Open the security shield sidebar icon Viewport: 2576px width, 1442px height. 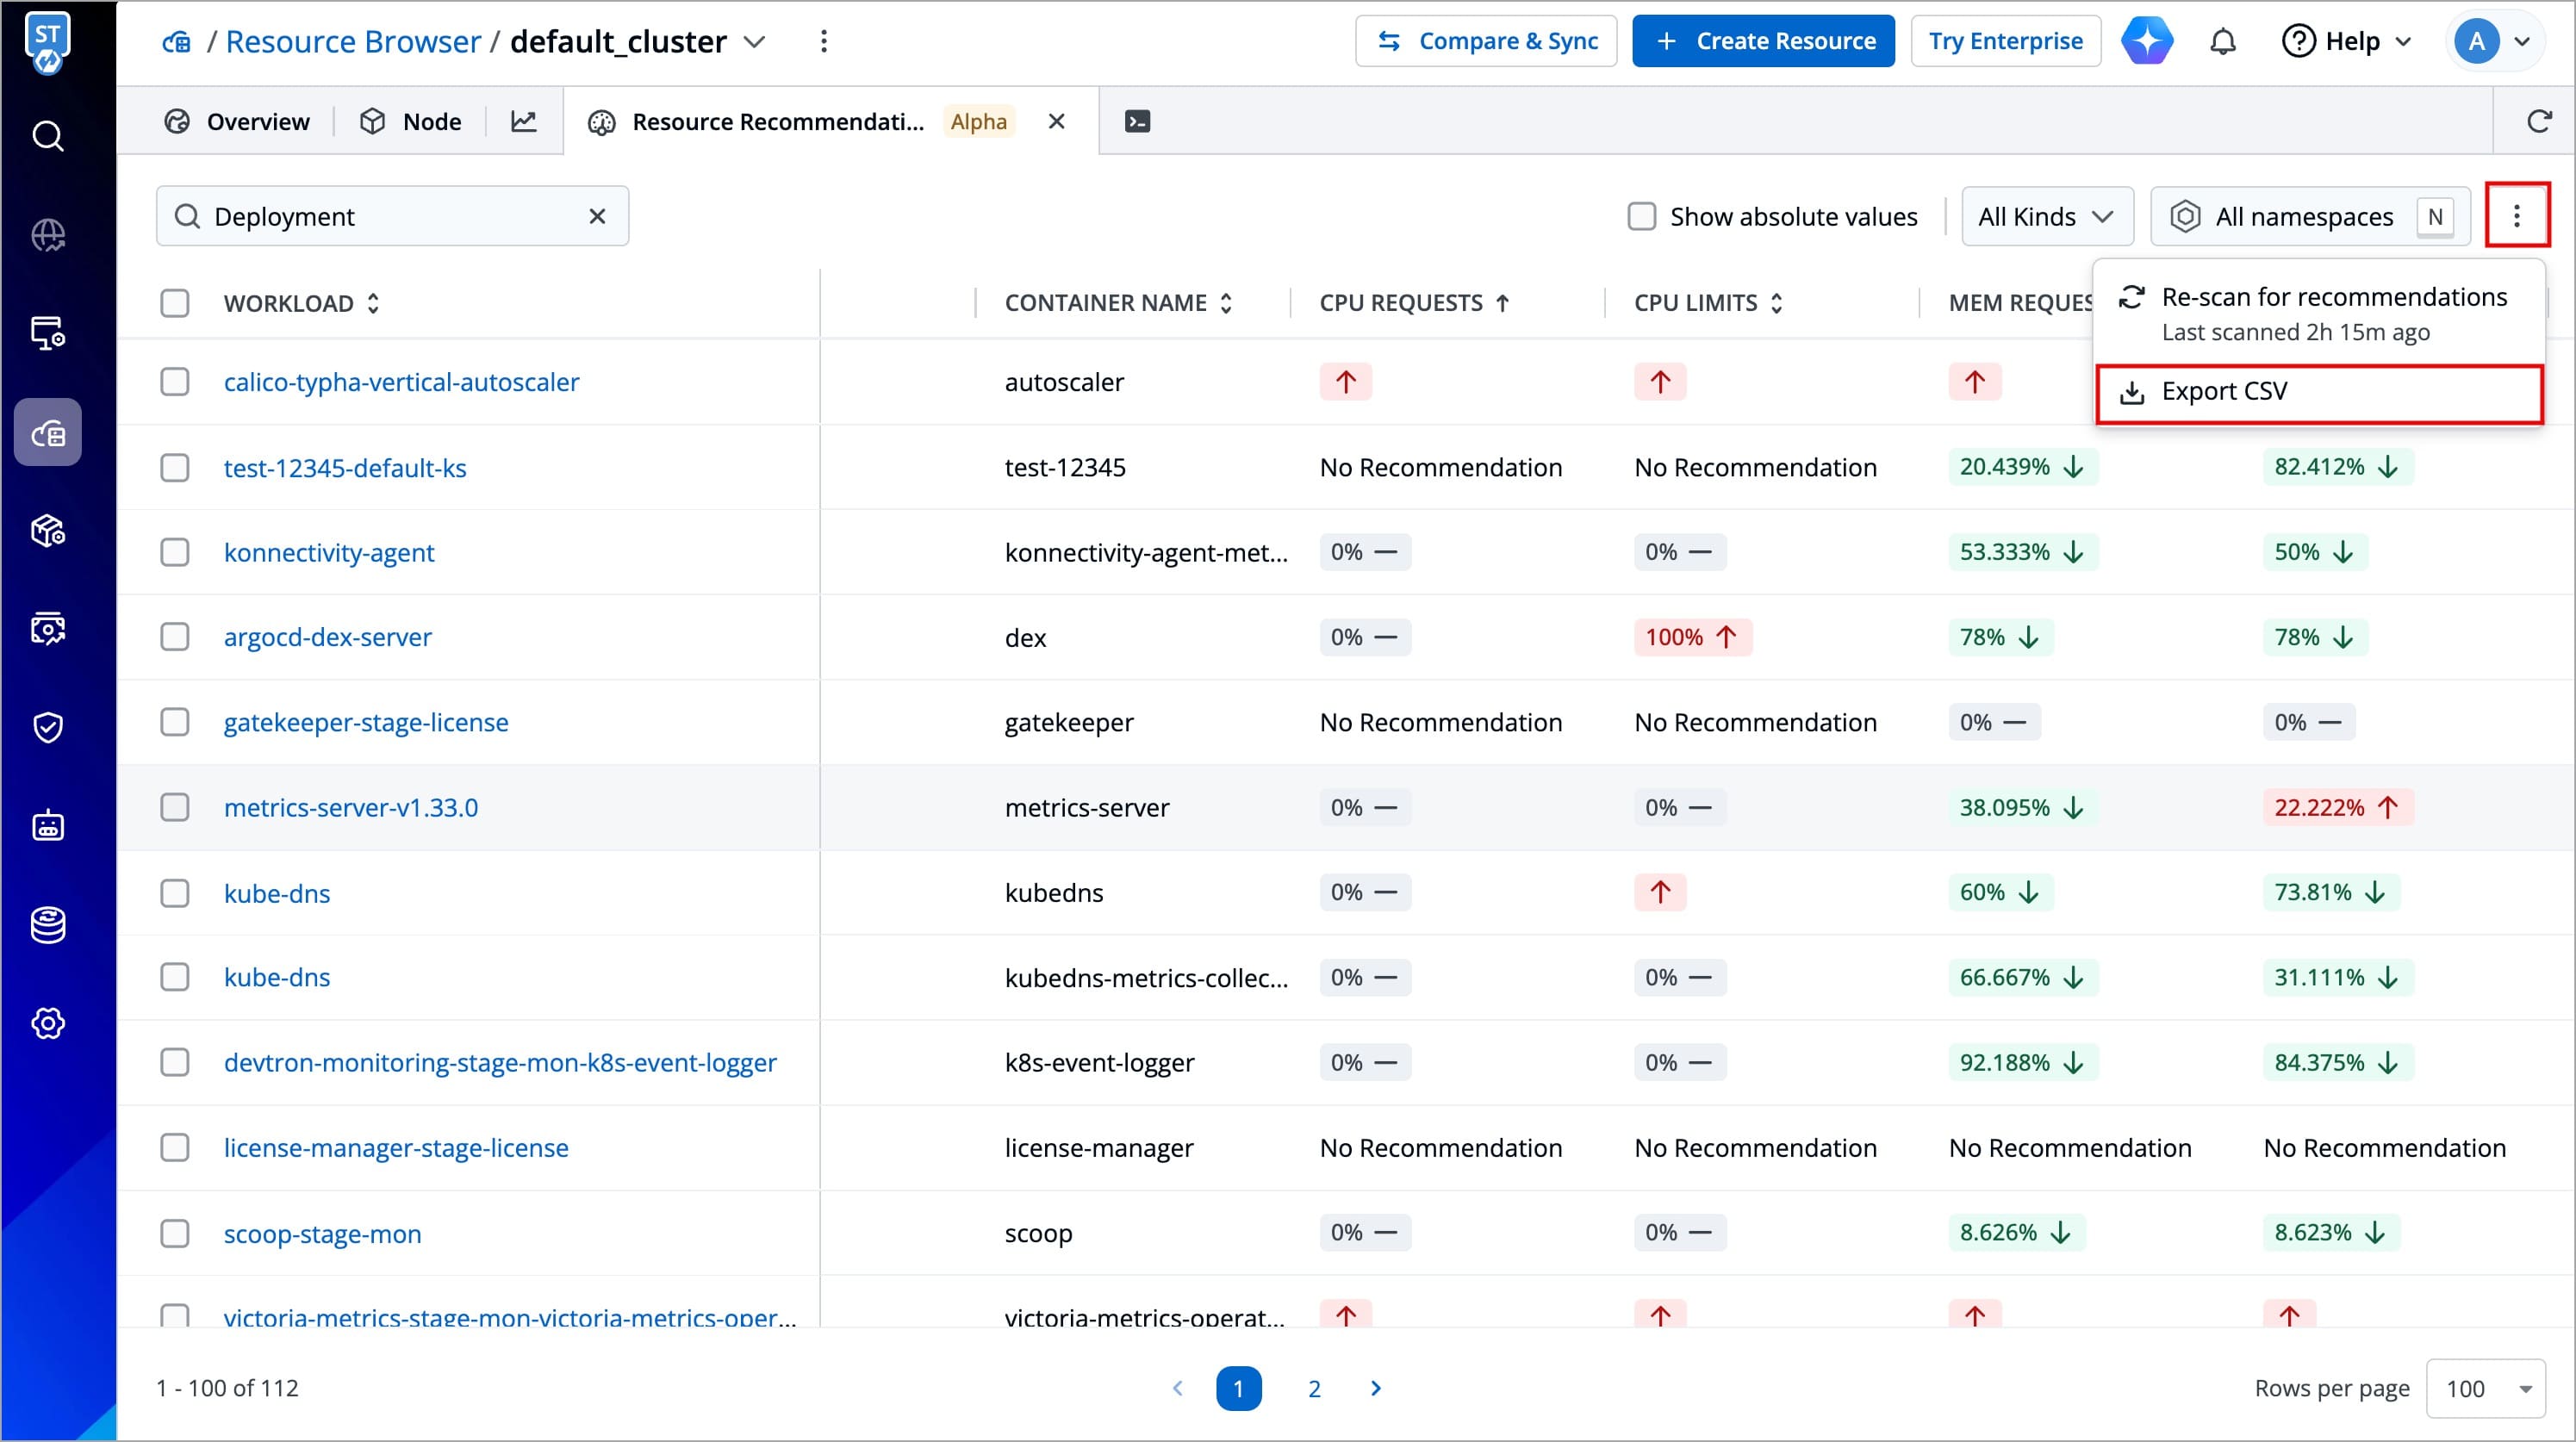click(x=48, y=727)
